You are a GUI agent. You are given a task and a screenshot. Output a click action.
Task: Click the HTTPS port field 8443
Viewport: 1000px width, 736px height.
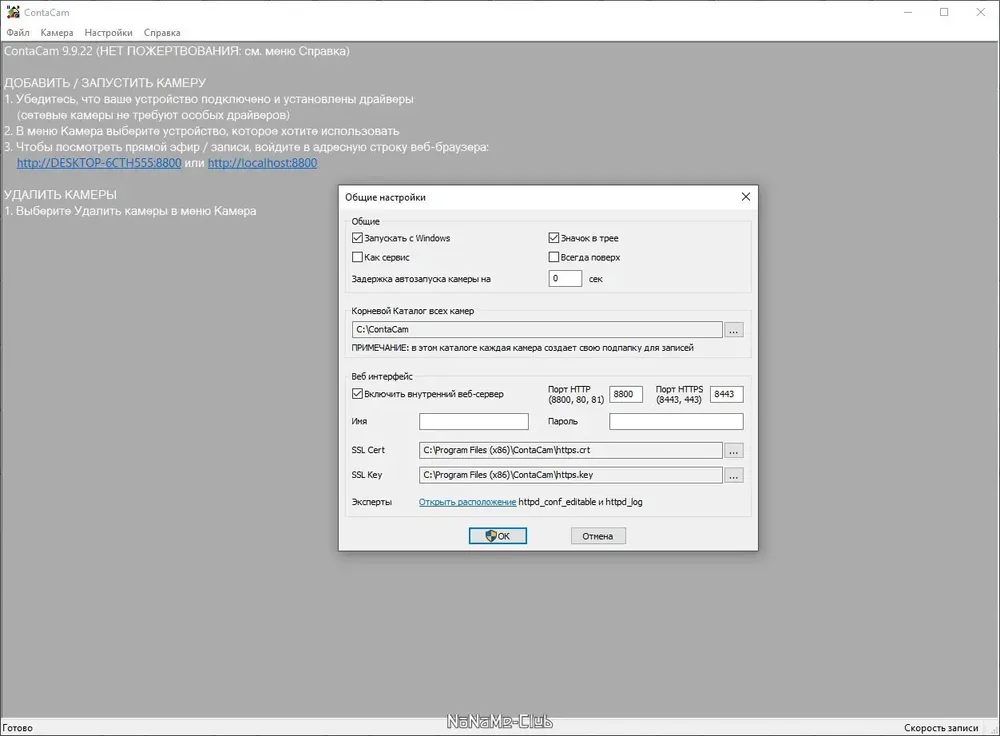[726, 394]
